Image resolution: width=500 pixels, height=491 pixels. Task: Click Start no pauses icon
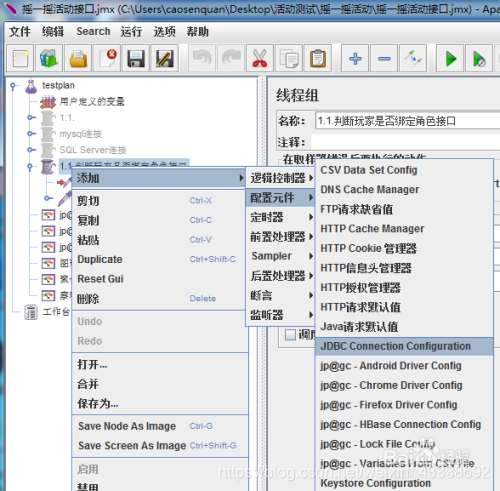point(479,59)
